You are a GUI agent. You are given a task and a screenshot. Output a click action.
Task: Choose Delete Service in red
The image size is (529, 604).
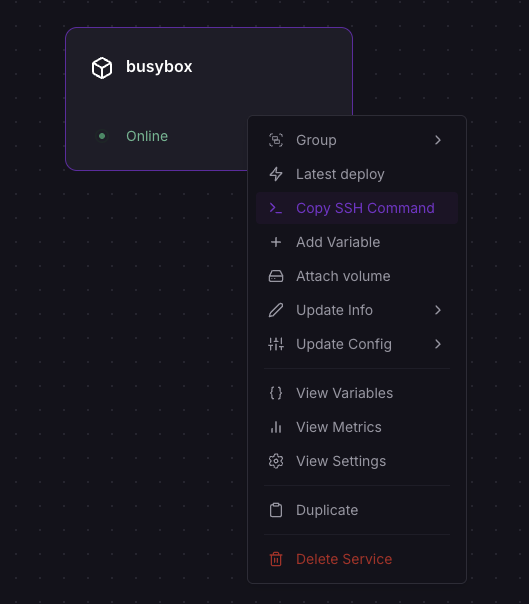click(357, 559)
